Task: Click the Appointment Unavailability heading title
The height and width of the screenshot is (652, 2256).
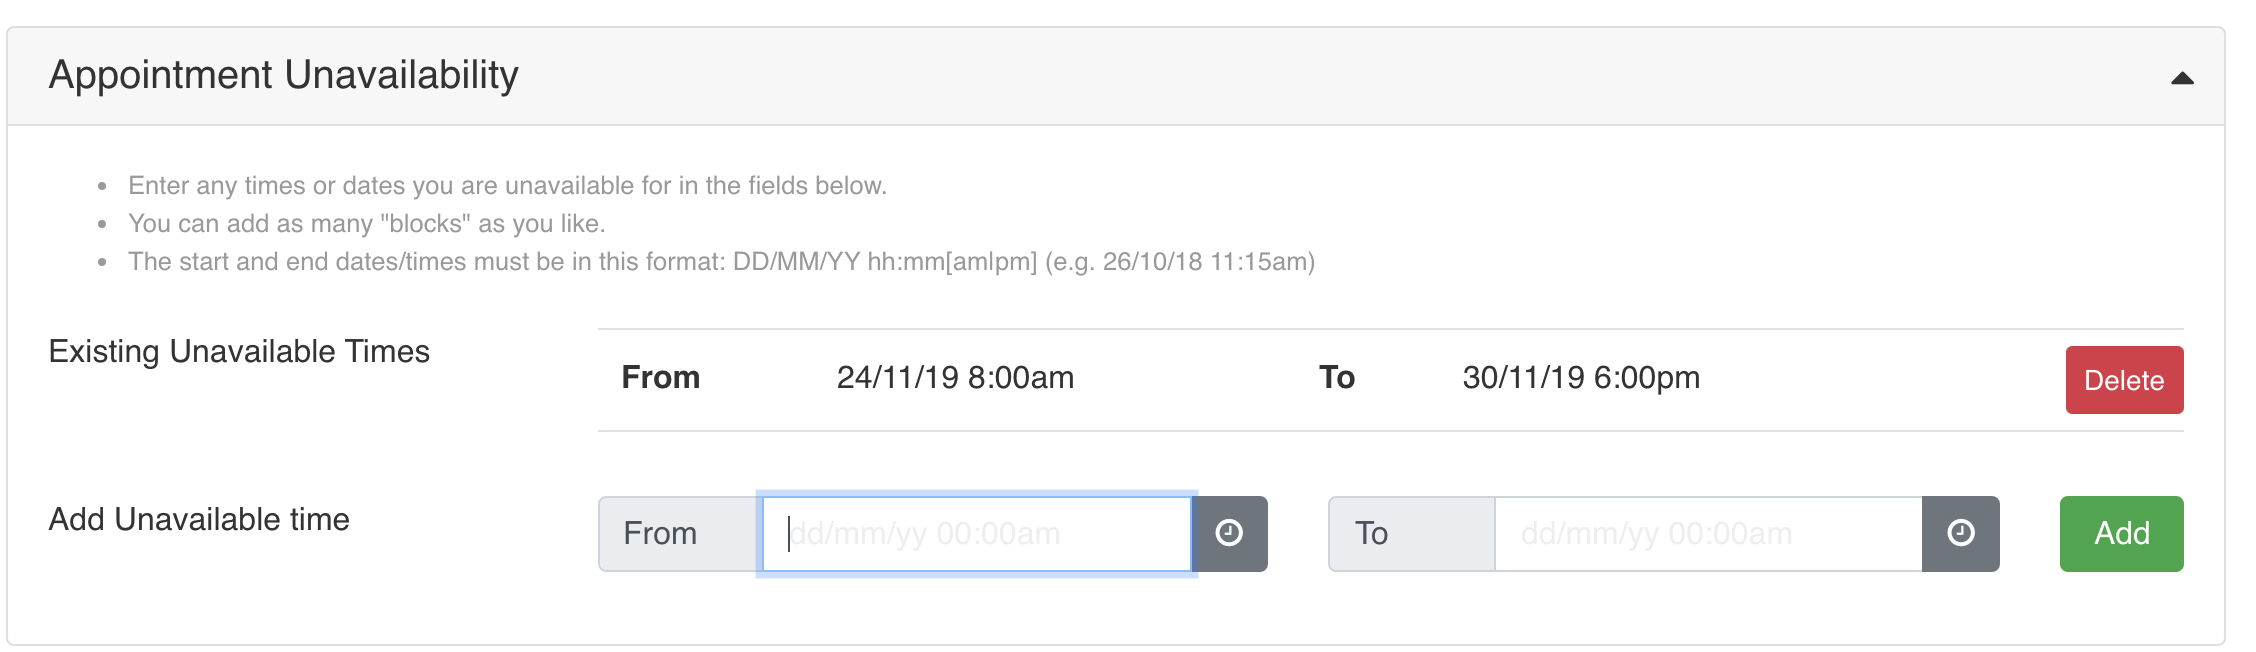Action: coord(284,75)
